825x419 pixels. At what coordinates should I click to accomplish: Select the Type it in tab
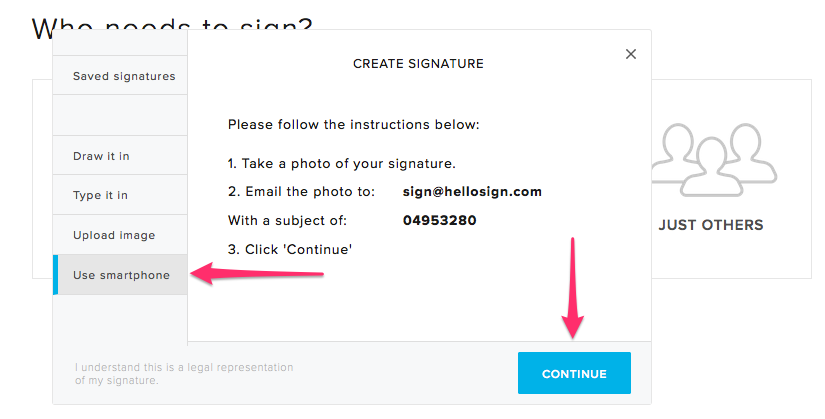click(100, 195)
